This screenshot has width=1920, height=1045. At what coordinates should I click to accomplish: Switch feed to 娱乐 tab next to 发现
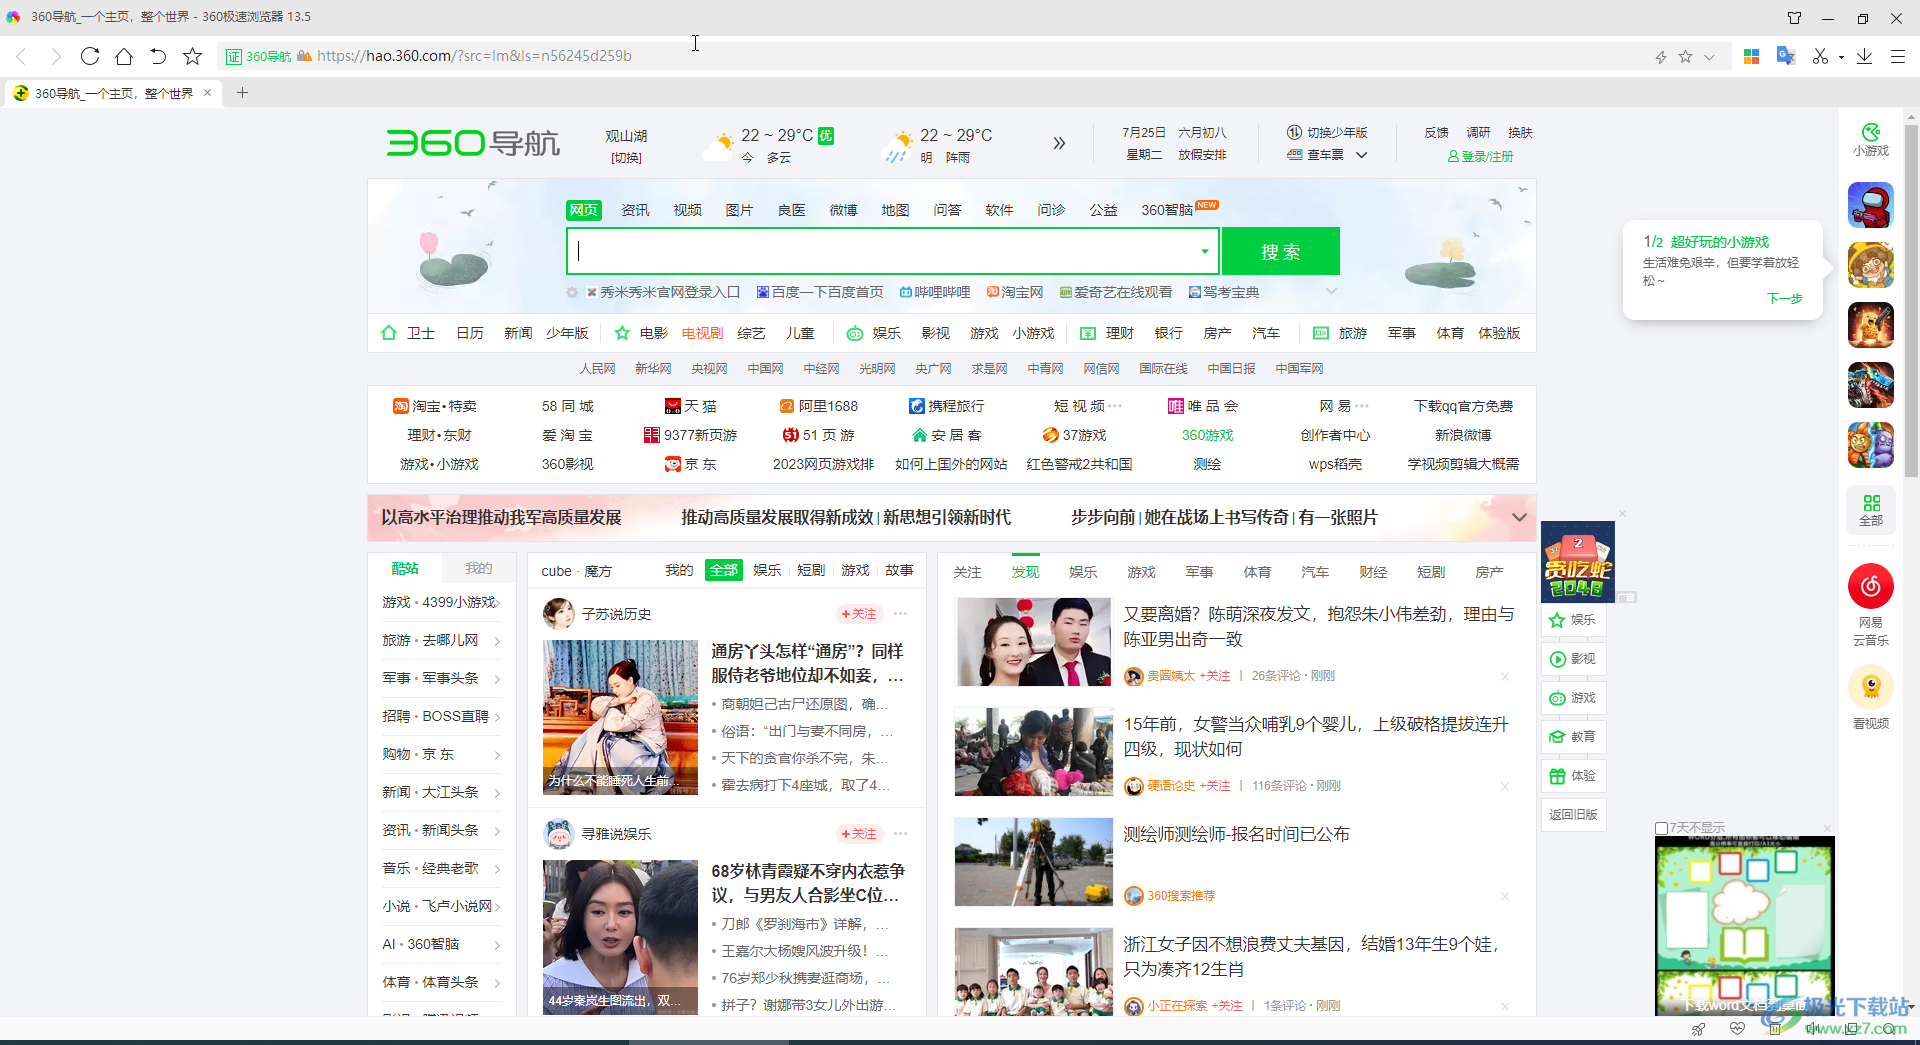(x=1083, y=572)
